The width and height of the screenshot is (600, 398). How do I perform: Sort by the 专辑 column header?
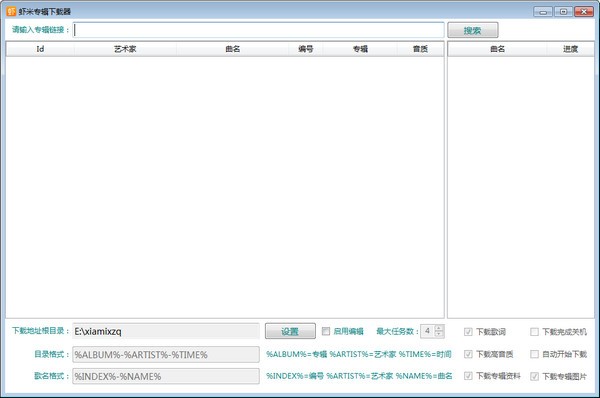[x=360, y=49]
